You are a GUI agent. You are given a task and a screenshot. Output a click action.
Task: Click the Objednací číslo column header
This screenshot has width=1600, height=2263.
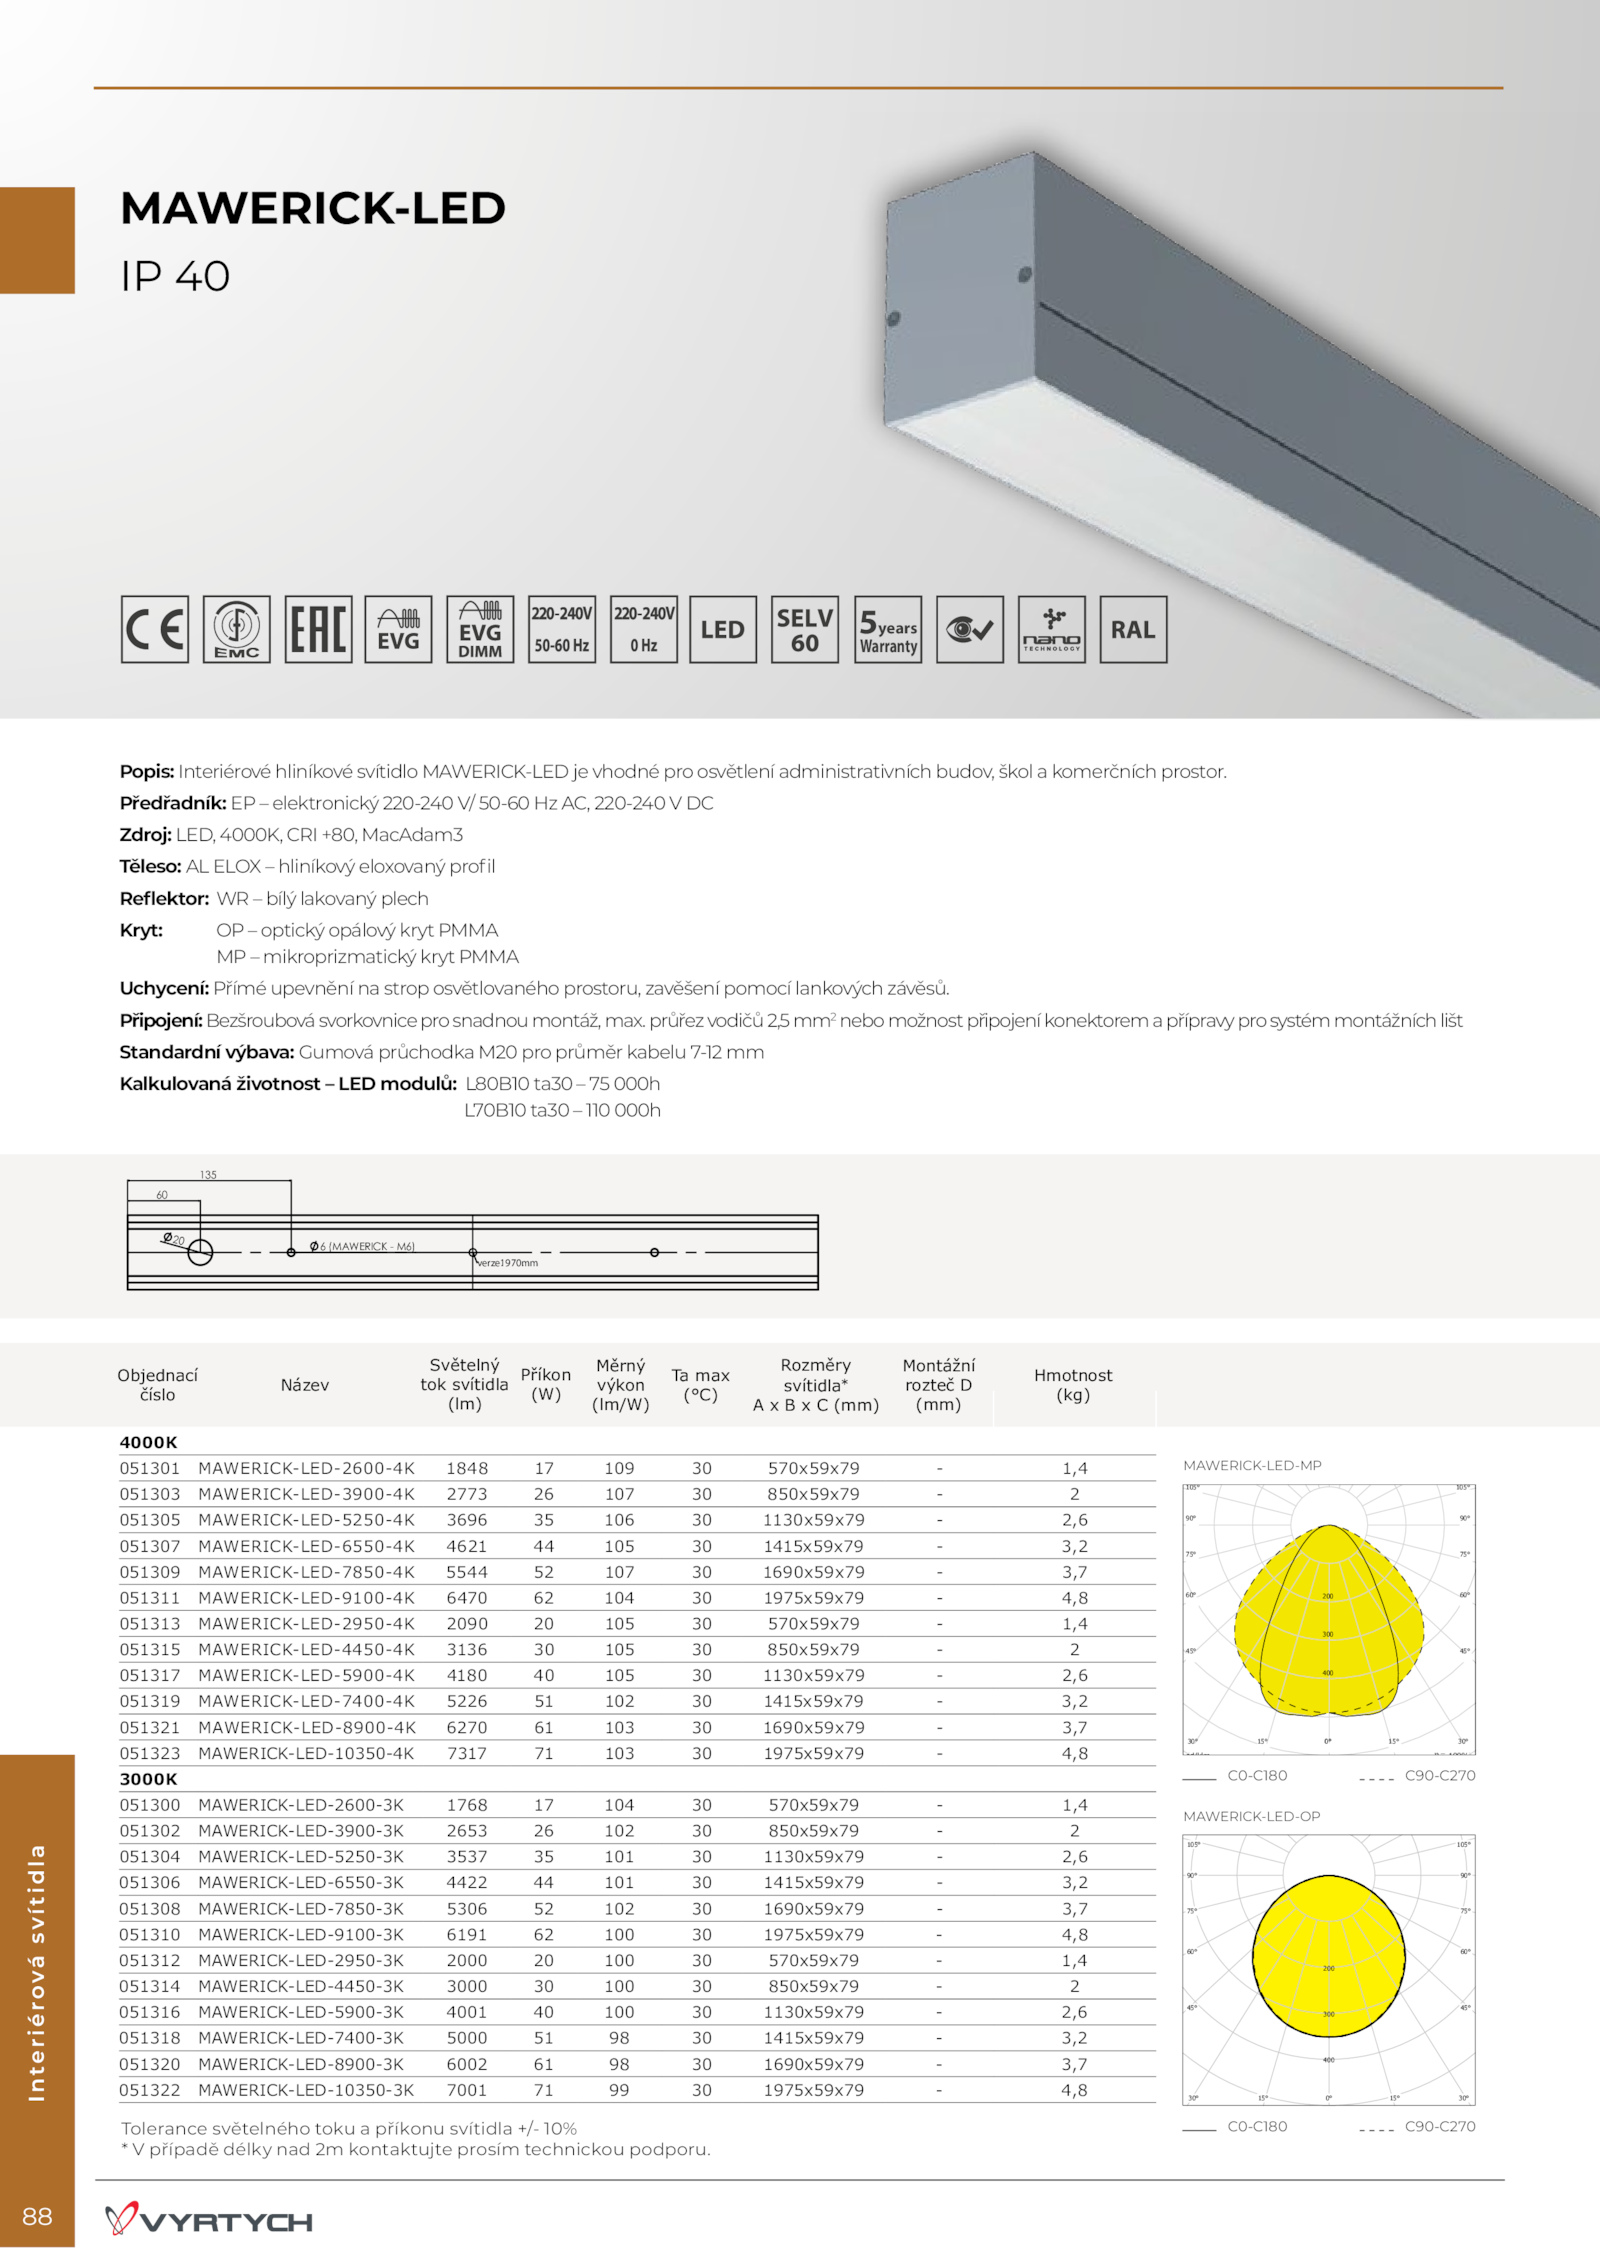(158, 1385)
